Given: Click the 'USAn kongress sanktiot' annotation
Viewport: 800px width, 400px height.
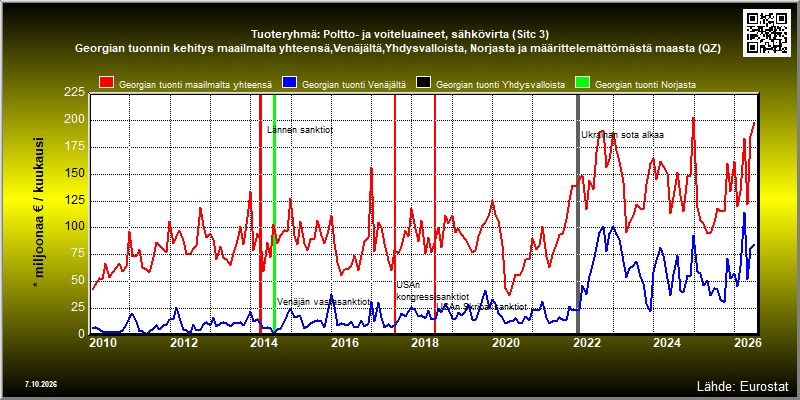Looking at the screenshot, I should tap(433, 291).
